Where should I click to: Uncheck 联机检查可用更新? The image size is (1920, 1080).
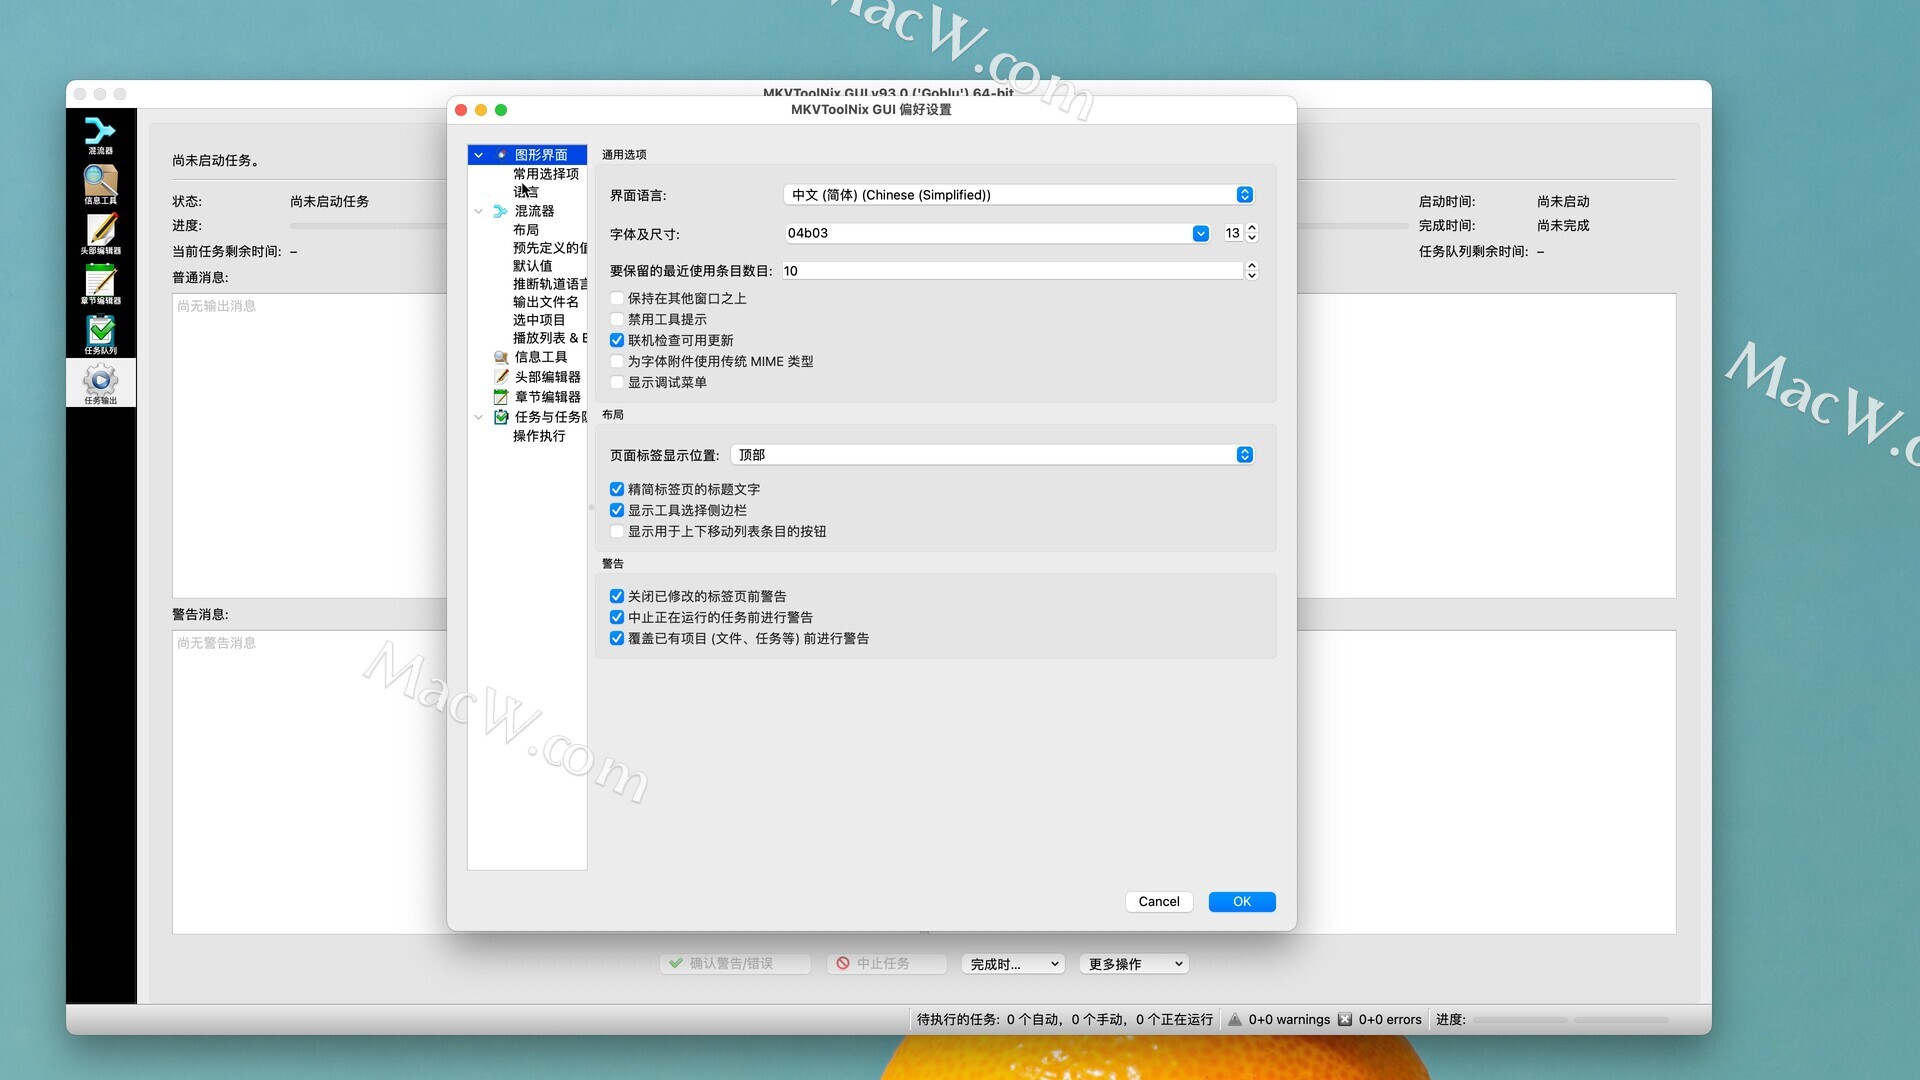coord(617,341)
